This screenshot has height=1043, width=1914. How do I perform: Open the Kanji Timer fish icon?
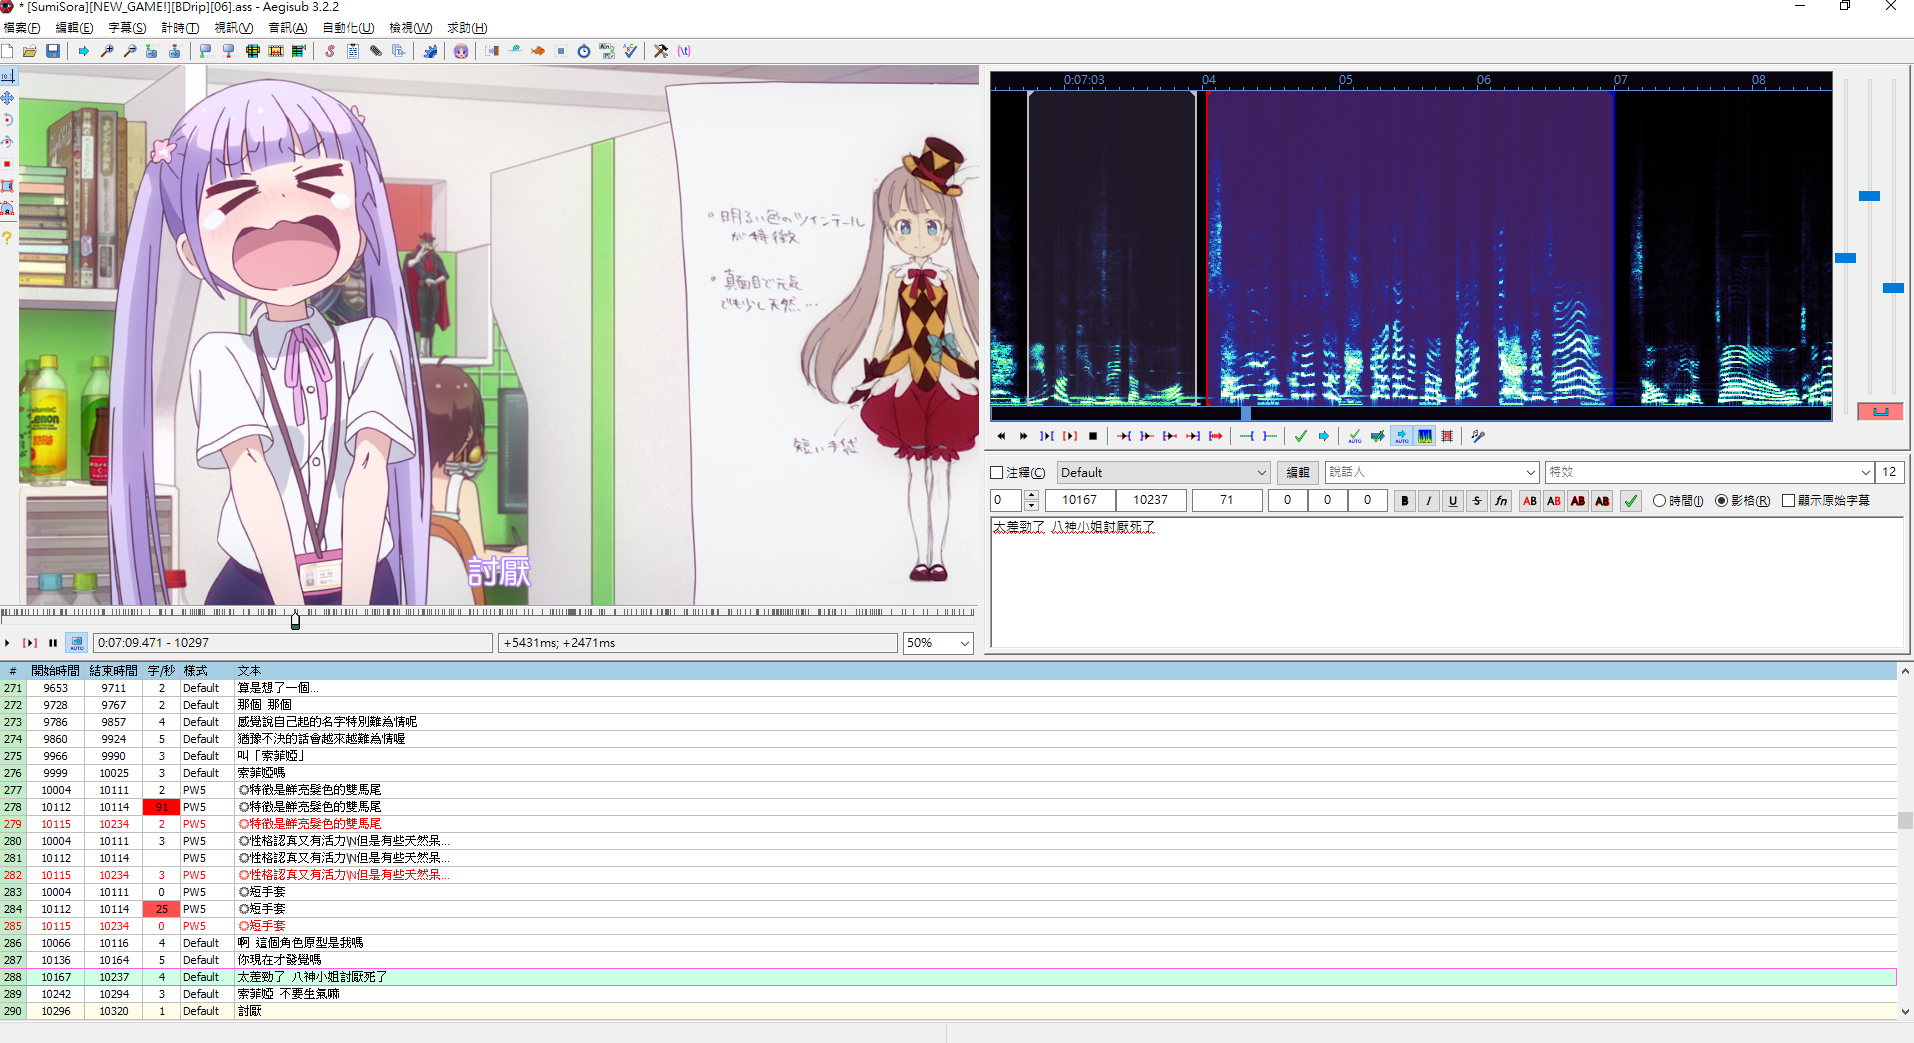tap(538, 51)
